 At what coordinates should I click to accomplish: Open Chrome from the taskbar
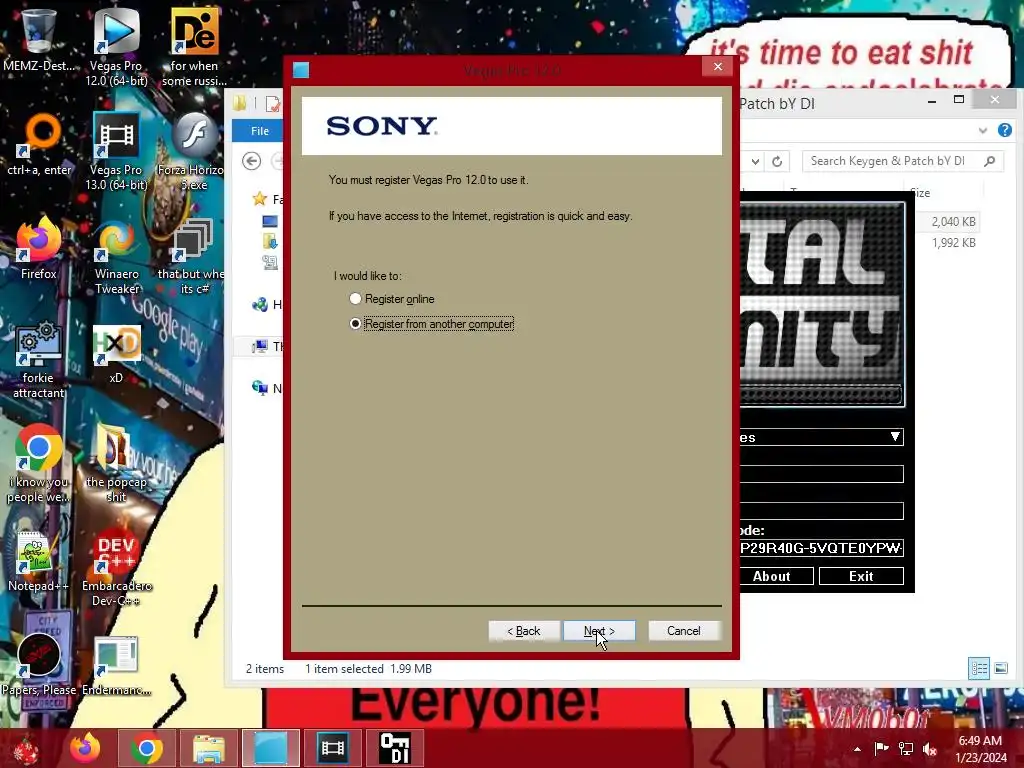(146, 748)
